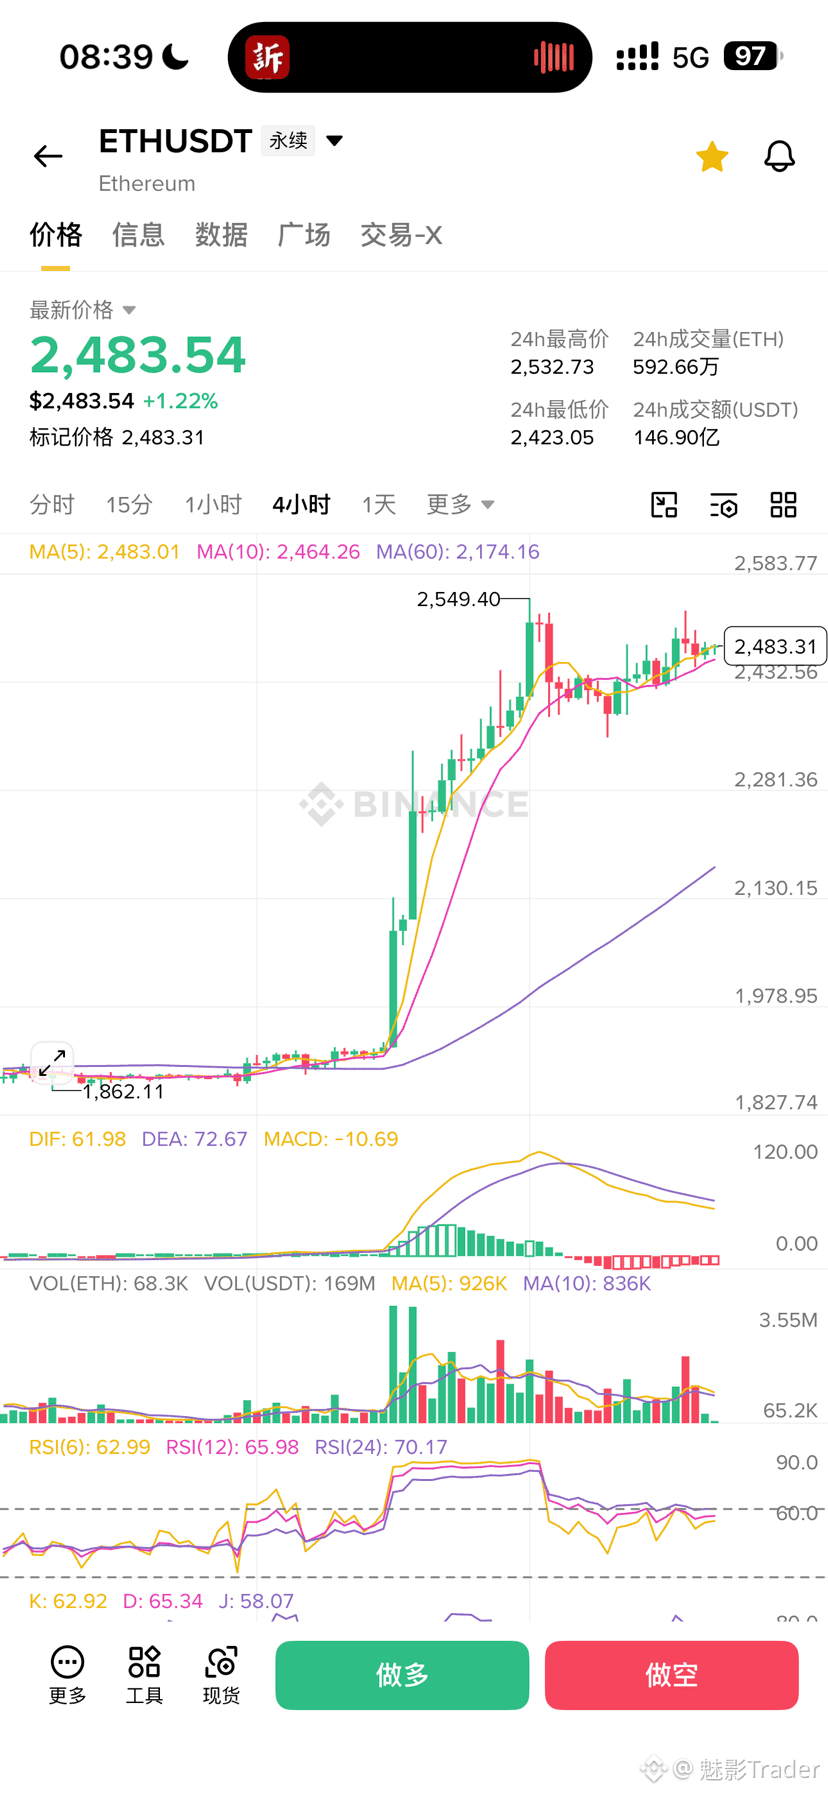Screen dimensions: 828x1795
Task: Tap the 24h成交量 592.66万 value
Action: [x=676, y=367]
